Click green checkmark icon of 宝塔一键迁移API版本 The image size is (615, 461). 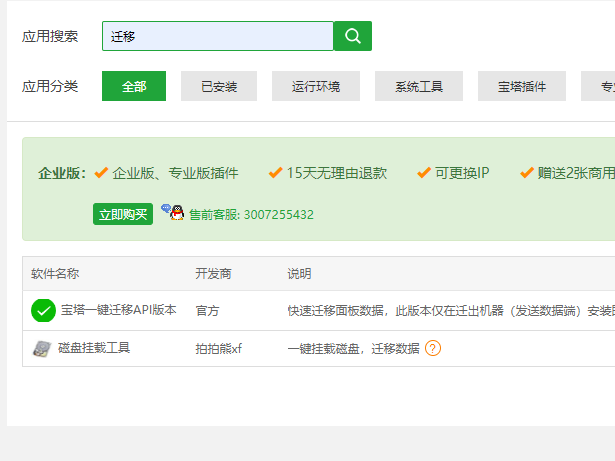[x=44, y=310]
